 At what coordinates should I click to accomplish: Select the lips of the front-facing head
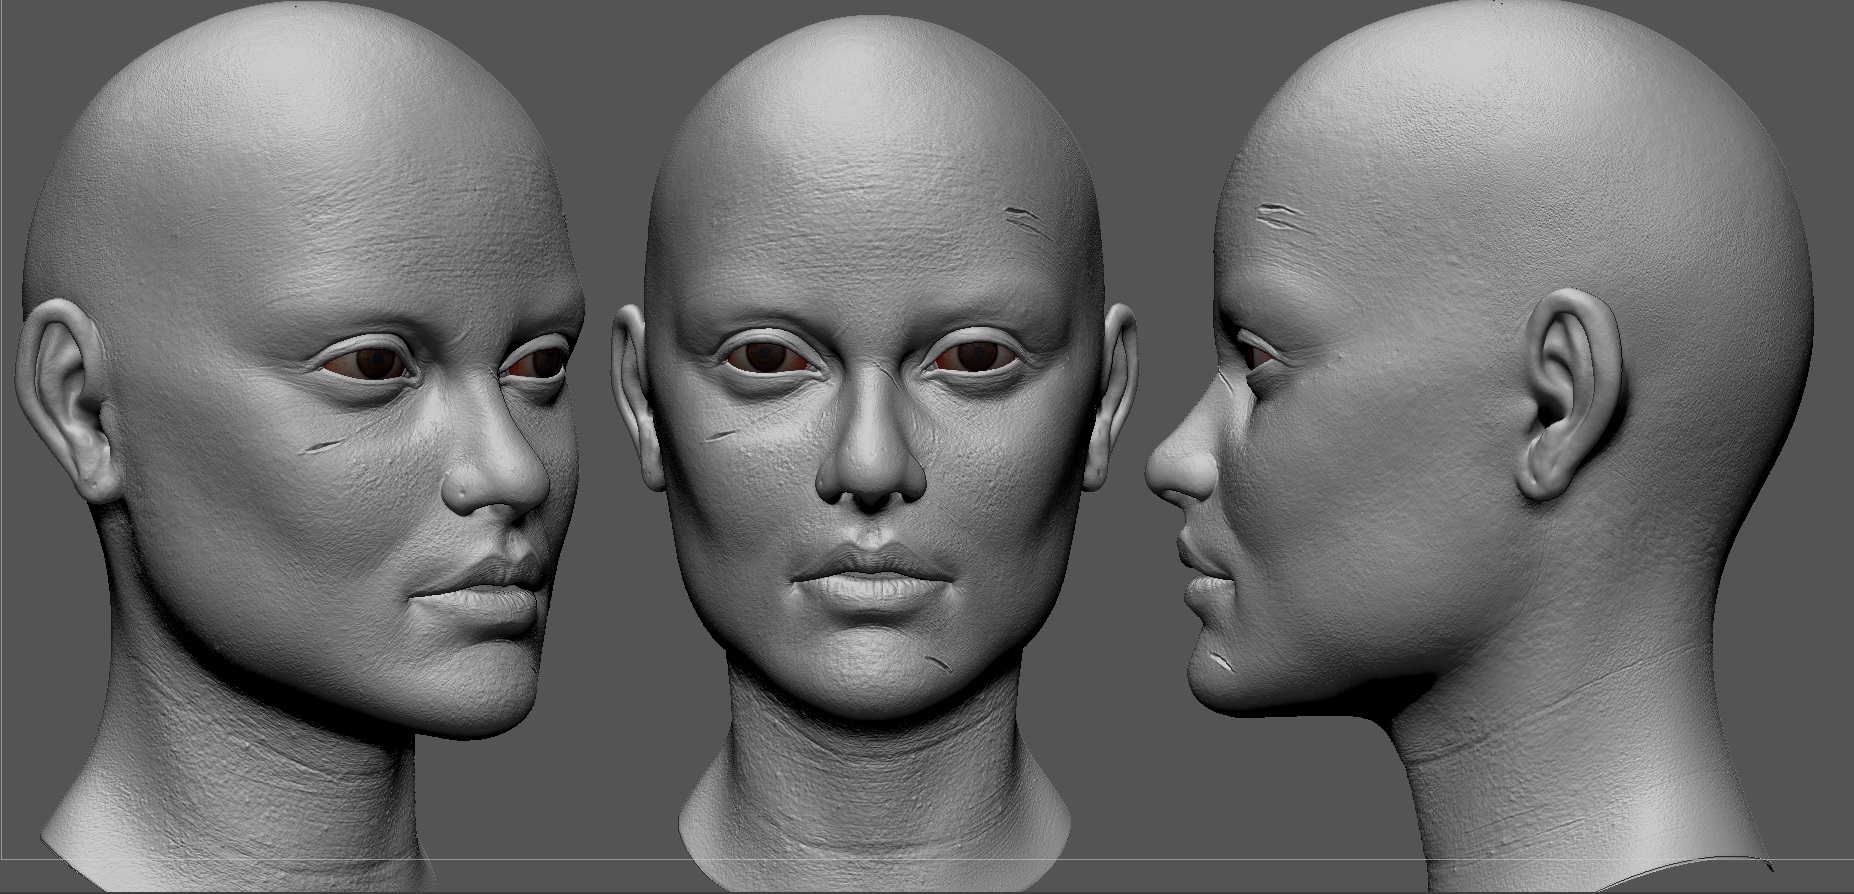(x=869, y=574)
